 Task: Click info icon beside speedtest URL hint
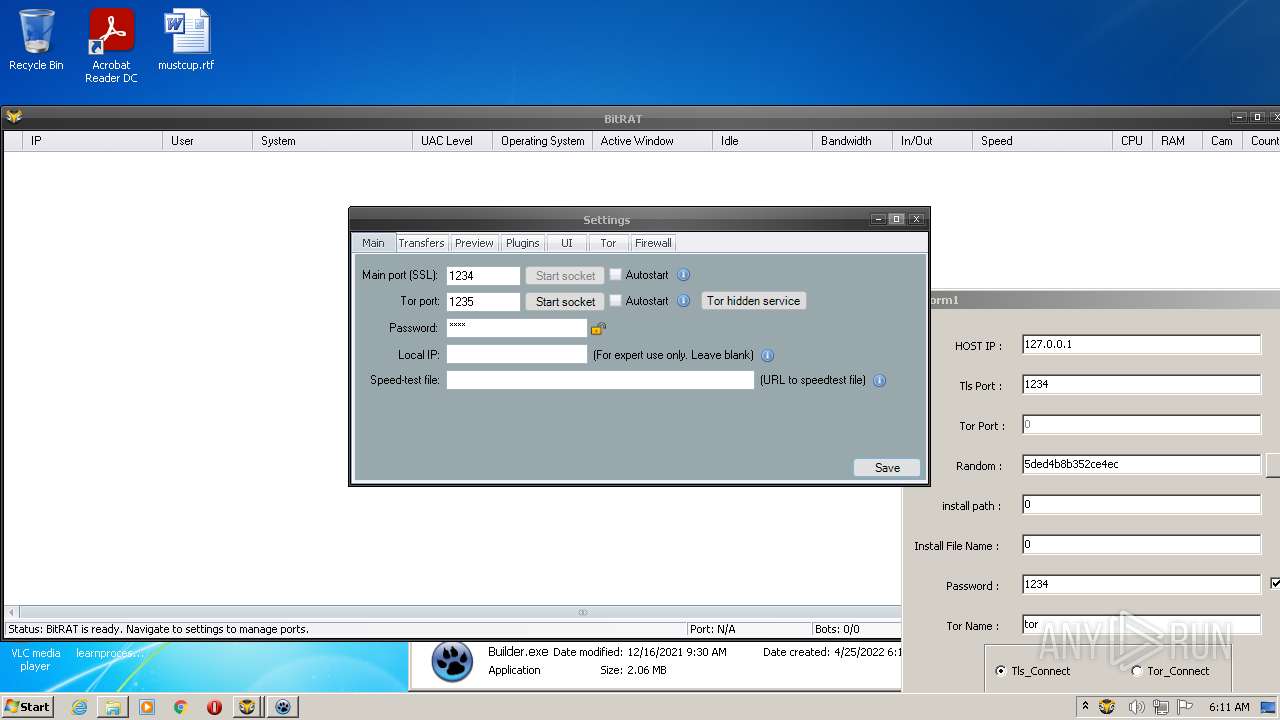click(x=880, y=380)
